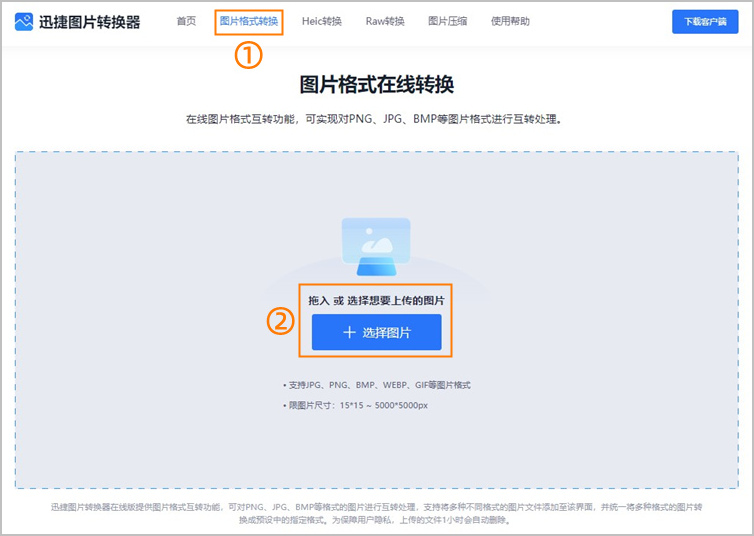Click the subtitle describing PNG、JPG、BMP 互转处理
This screenshot has width=754, height=536.
[374, 119]
